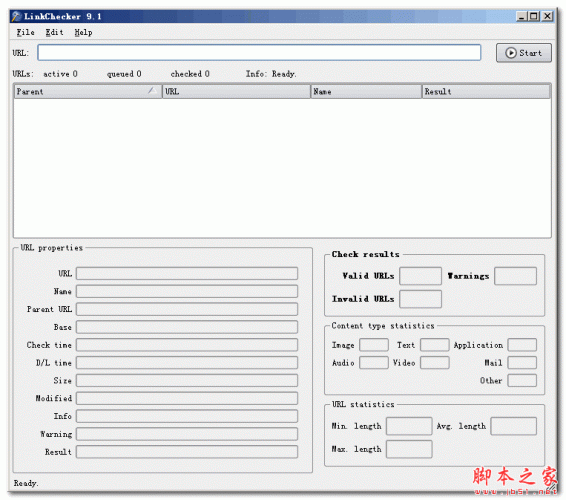566x500 pixels.
Task: Click the Name field in URL properties
Action: 187,291
